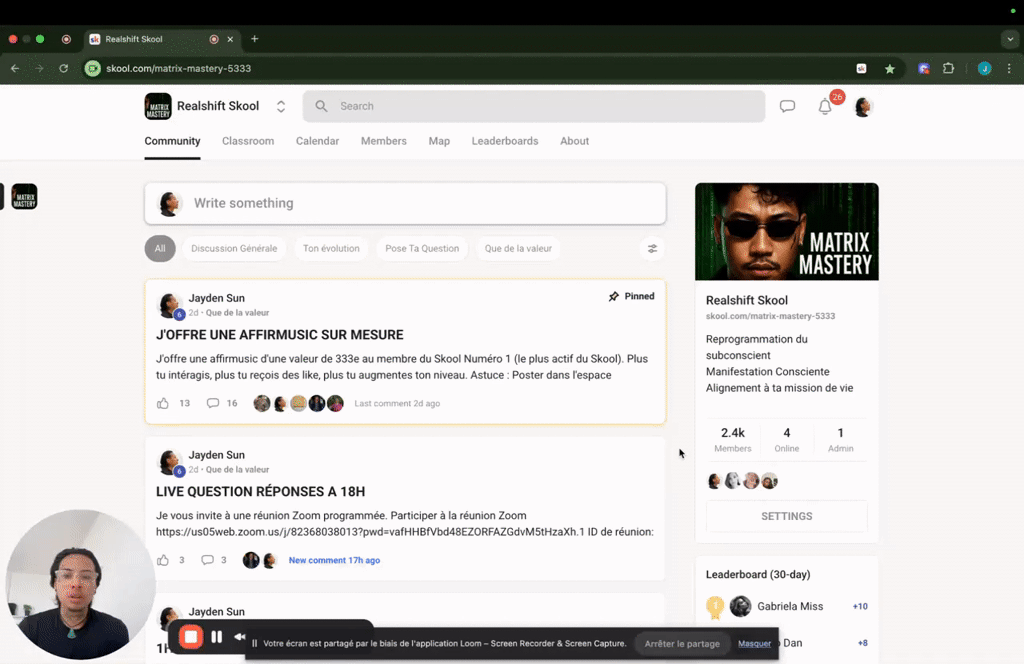The image size is (1024, 664).
Task: Click the Write something post box
Action: tap(405, 203)
